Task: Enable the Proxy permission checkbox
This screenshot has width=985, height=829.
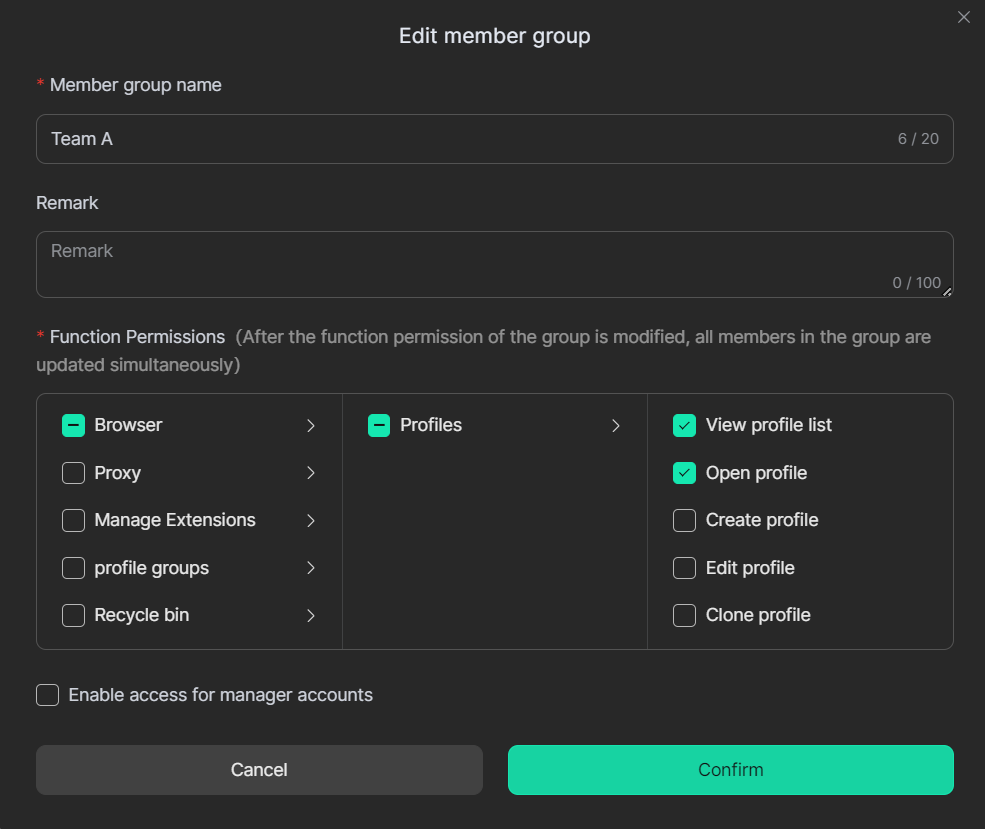Action: tap(73, 473)
